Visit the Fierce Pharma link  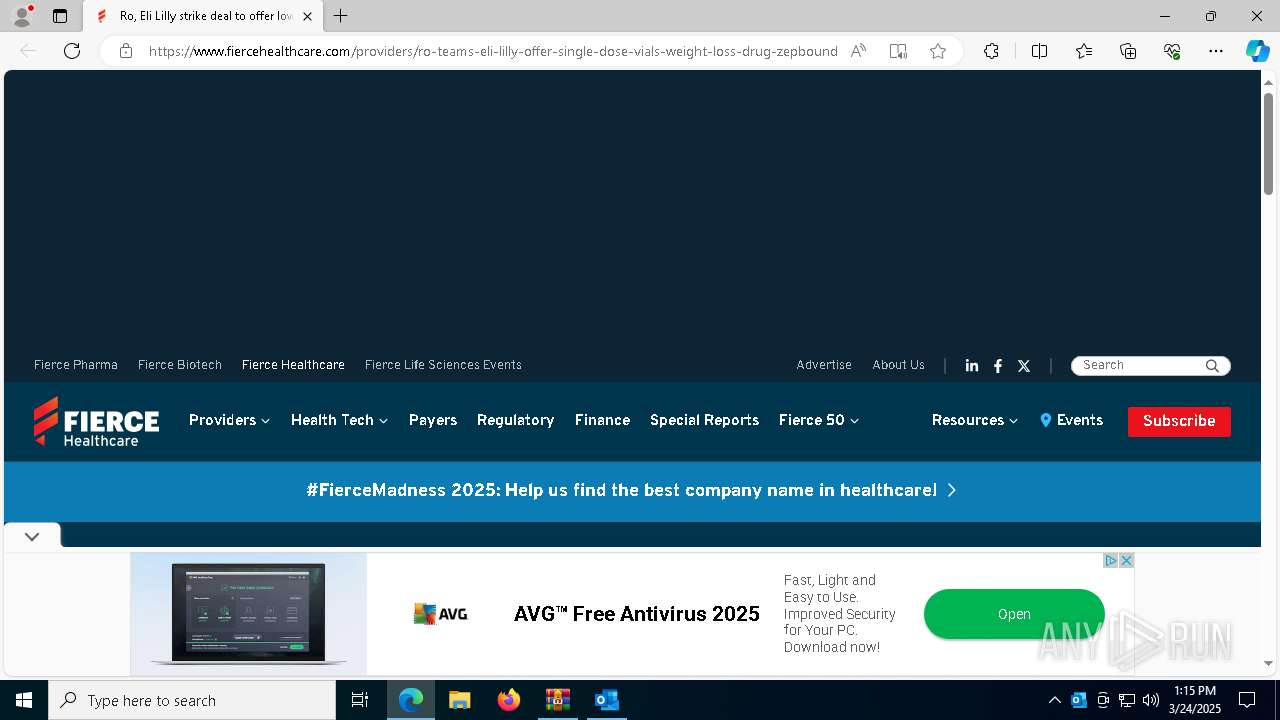click(x=76, y=365)
